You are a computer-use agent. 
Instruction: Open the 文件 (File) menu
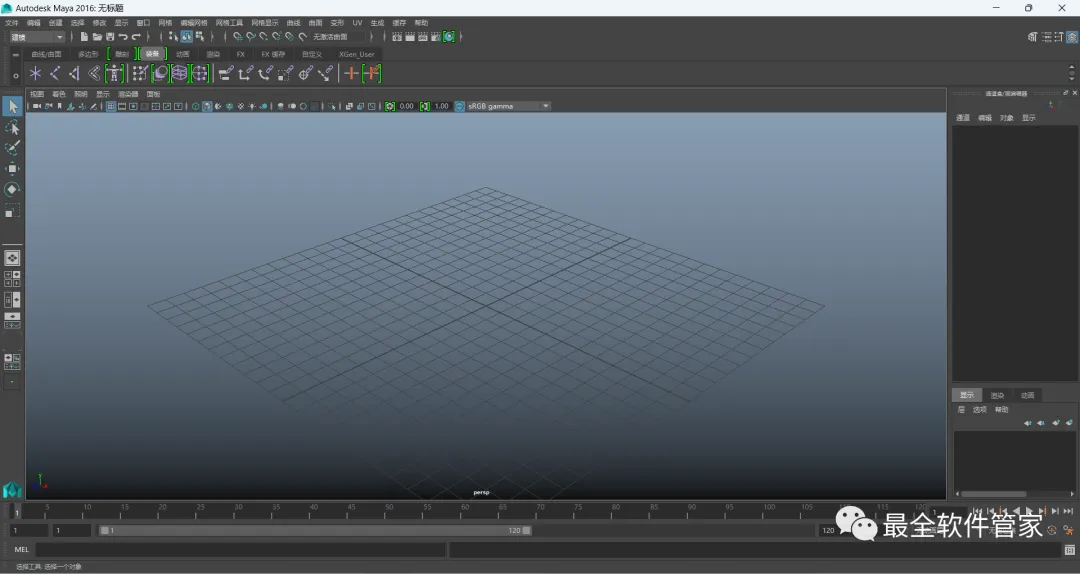tap(12, 22)
